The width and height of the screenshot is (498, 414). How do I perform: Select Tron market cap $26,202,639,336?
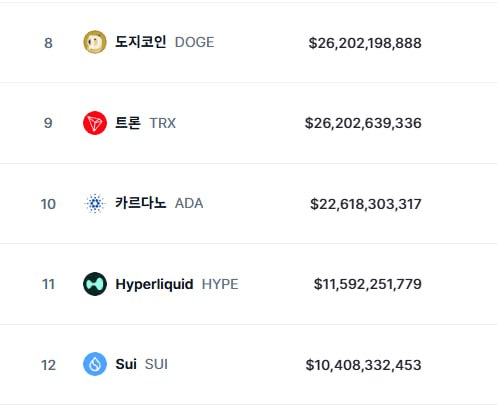pyautogui.click(x=363, y=123)
